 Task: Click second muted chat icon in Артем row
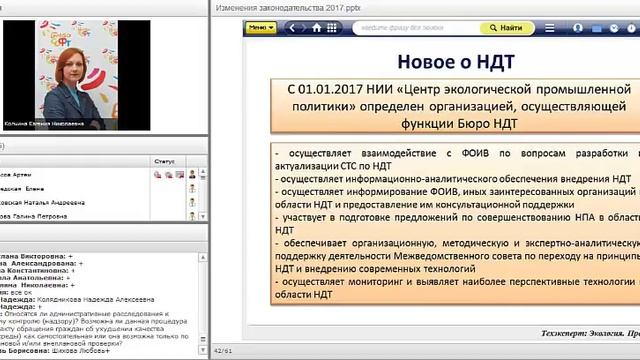(x=169, y=175)
